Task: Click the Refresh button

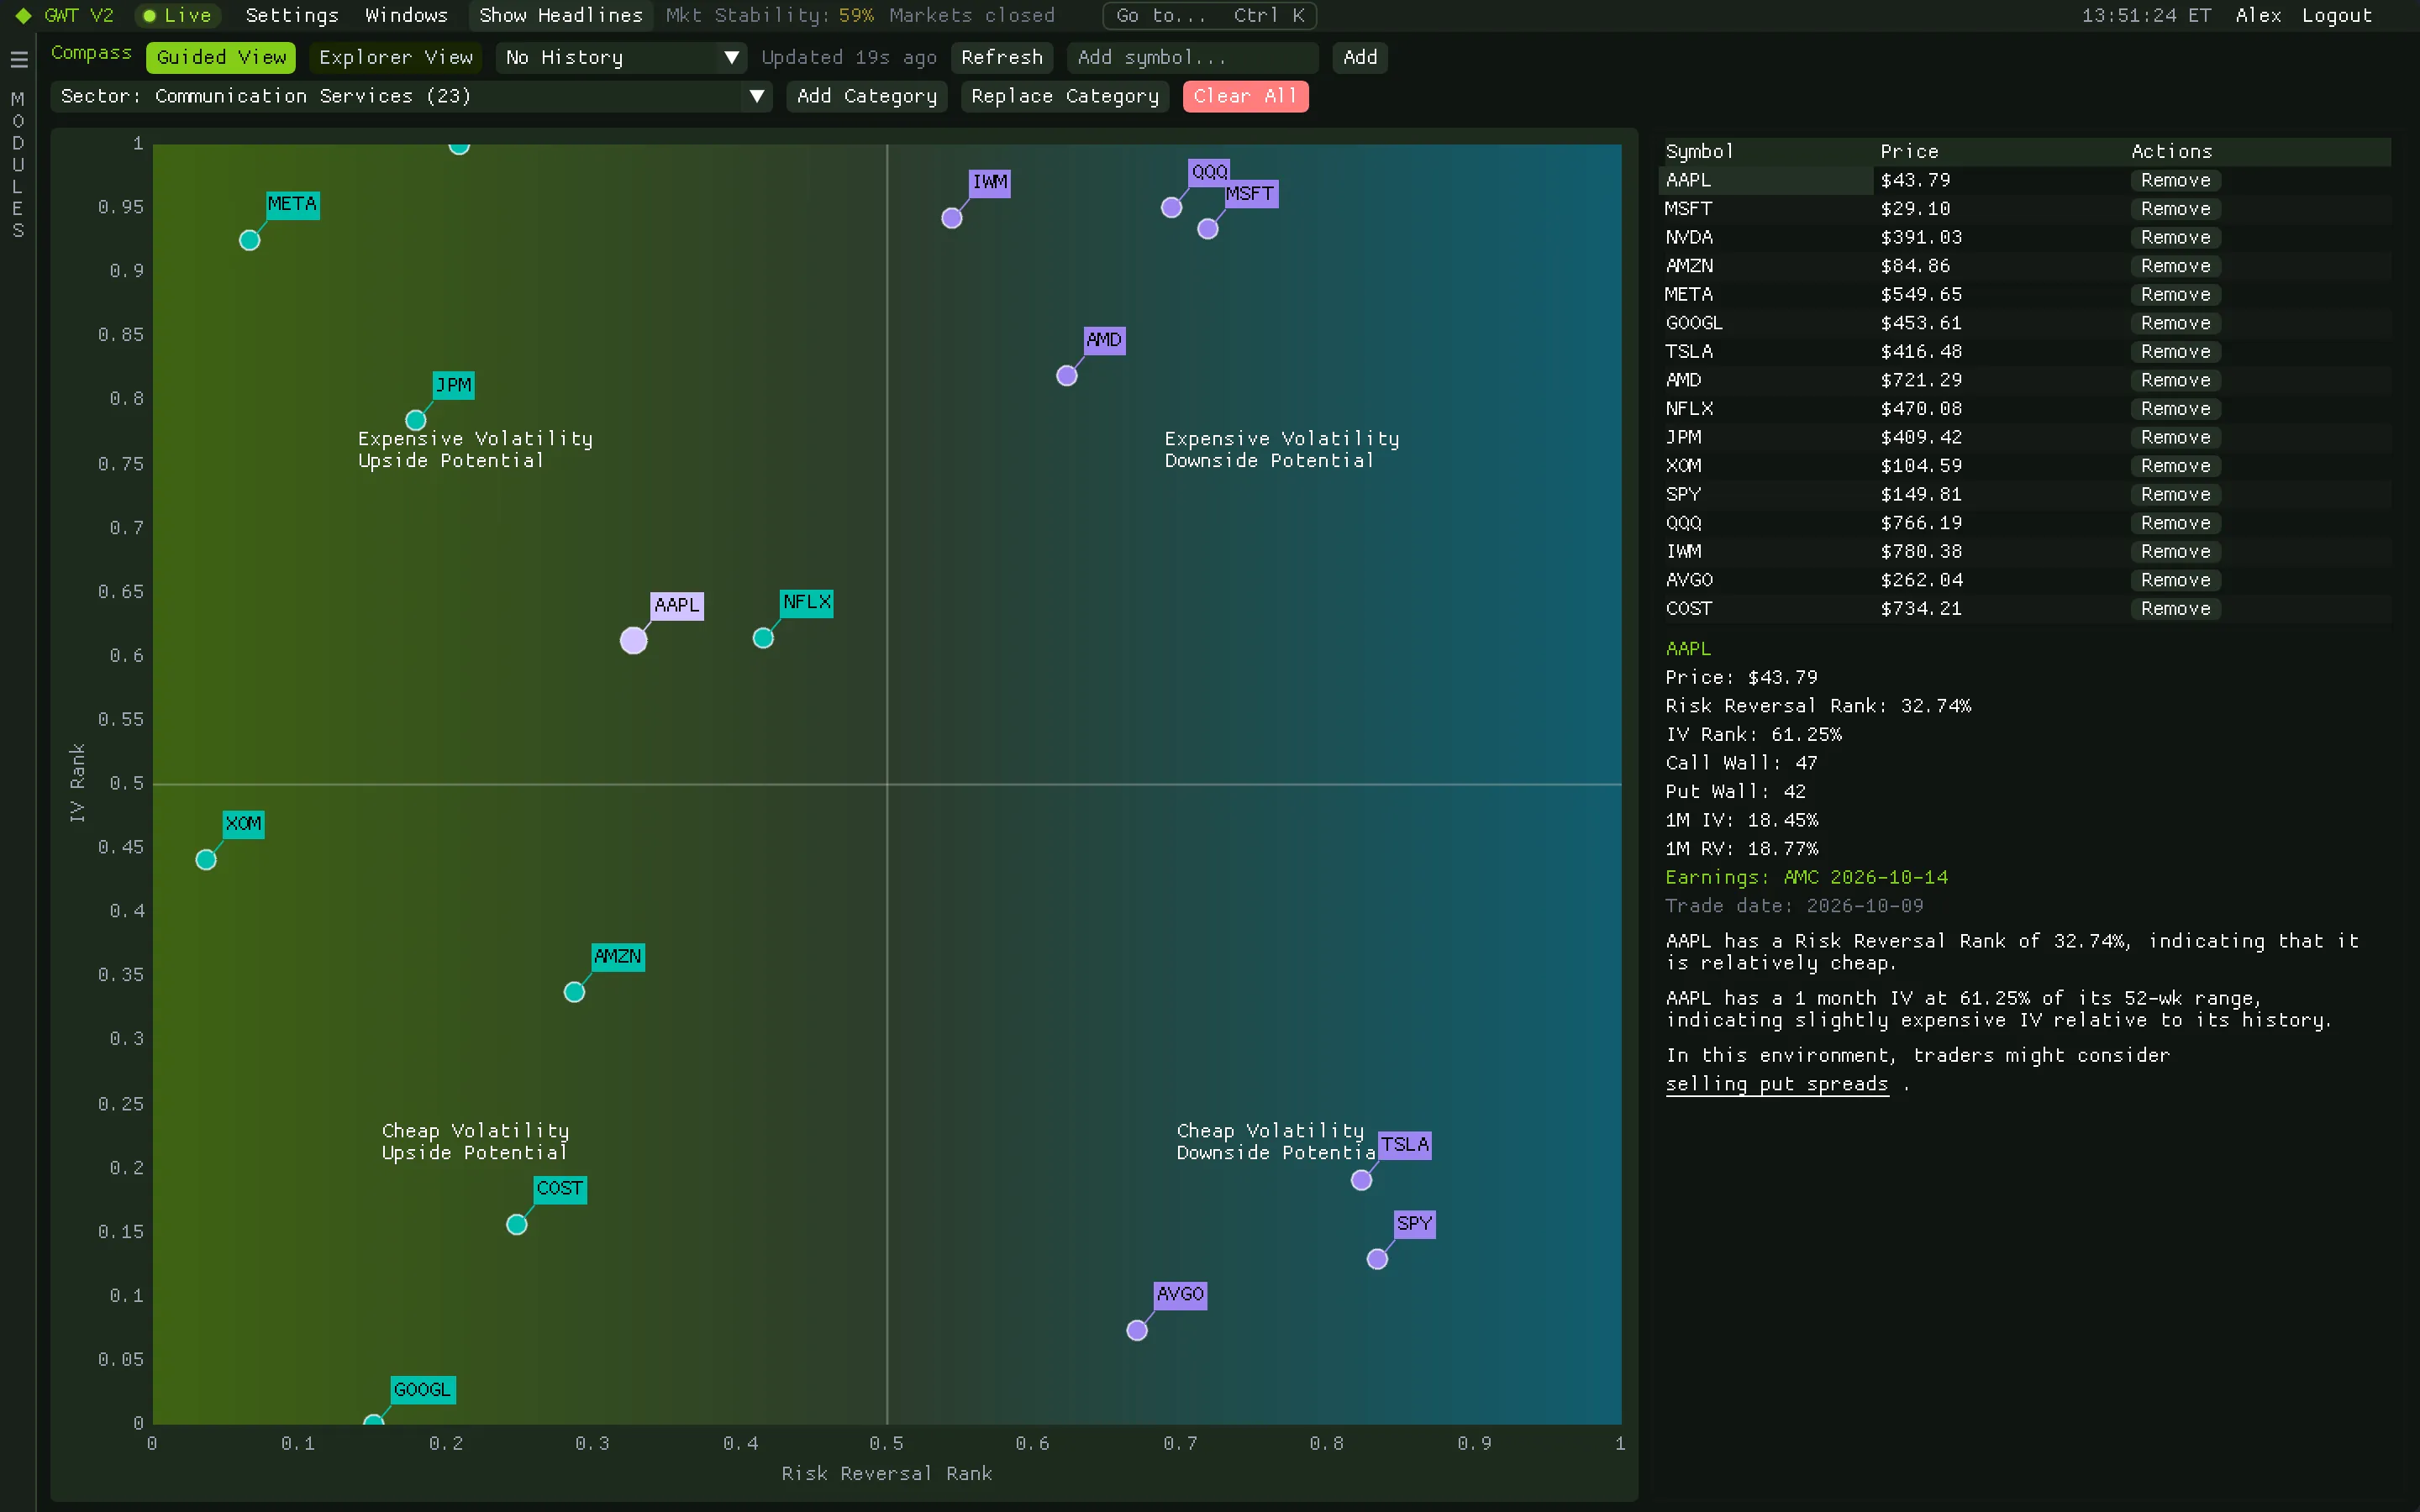Action: [x=1002, y=58]
